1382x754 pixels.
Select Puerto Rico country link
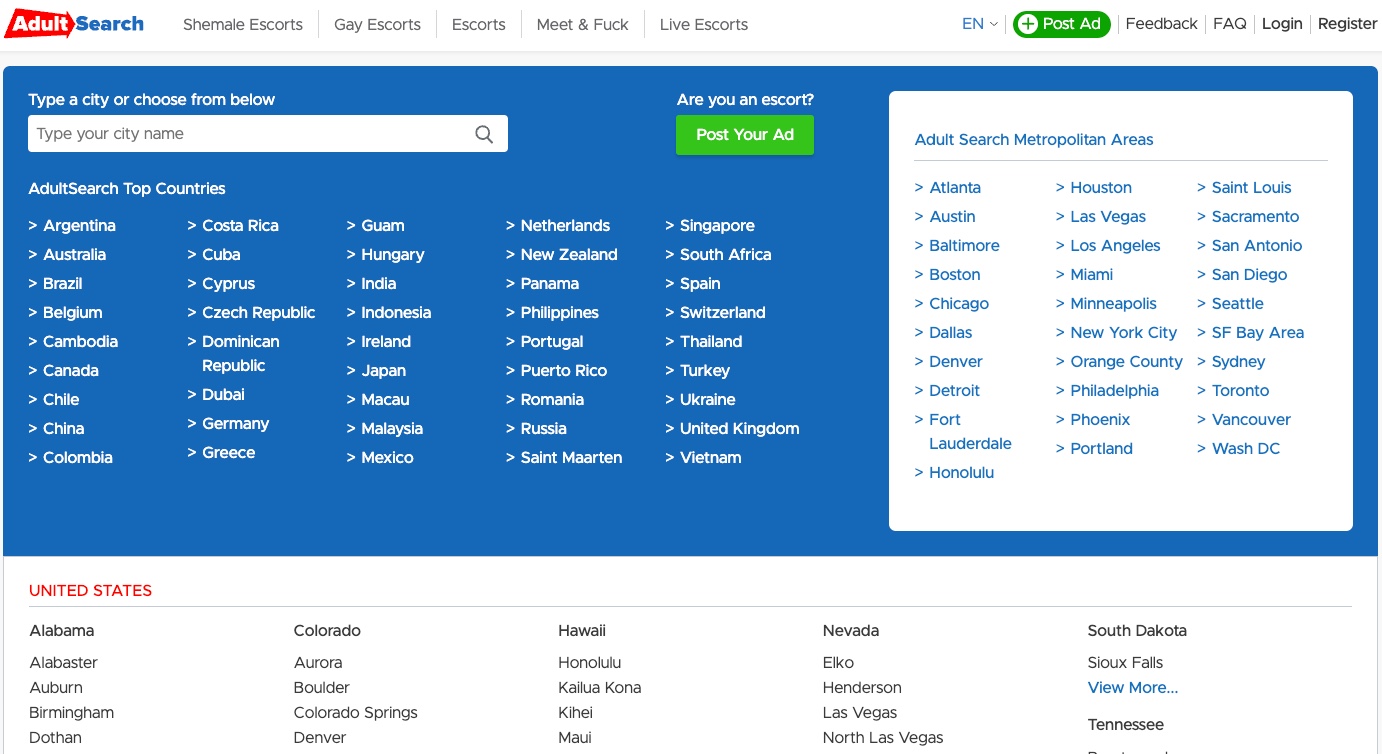coord(563,371)
